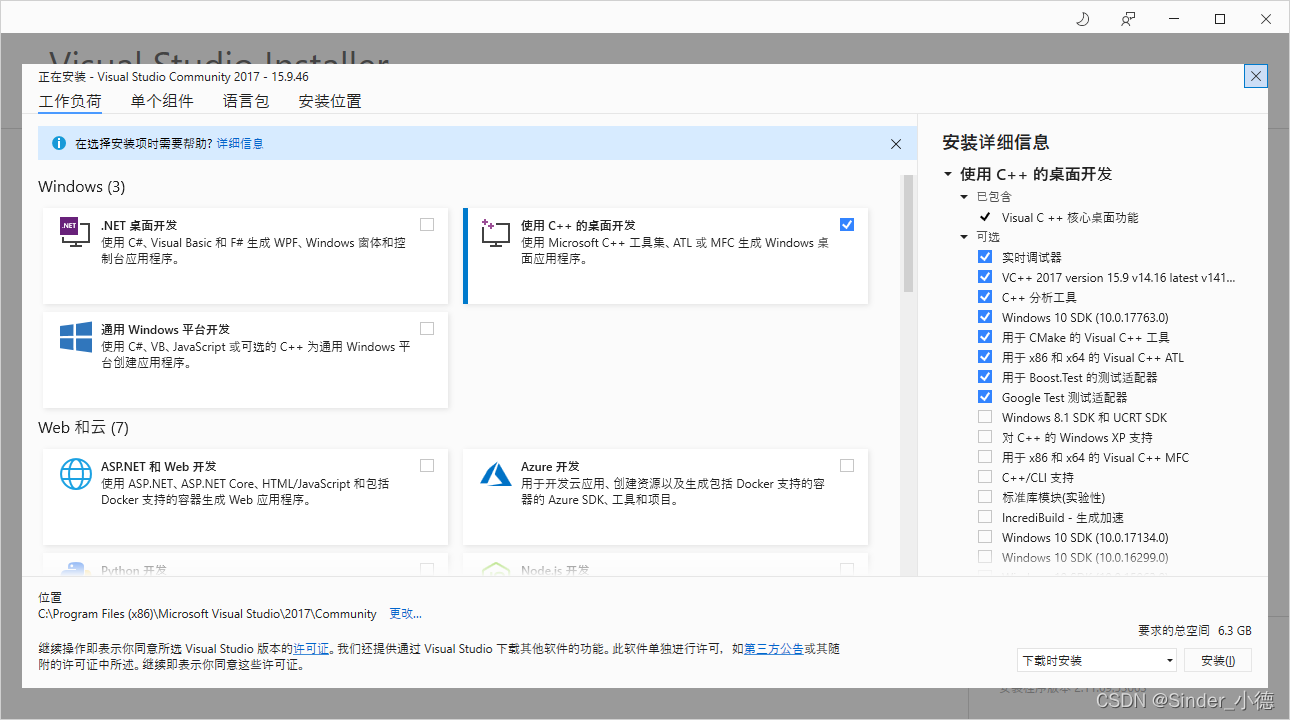Viewport: 1290px width, 720px height.
Task: Uncheck Windows 10 SDK (10.0.17763.0) checkbox
Action: [985, 317]
